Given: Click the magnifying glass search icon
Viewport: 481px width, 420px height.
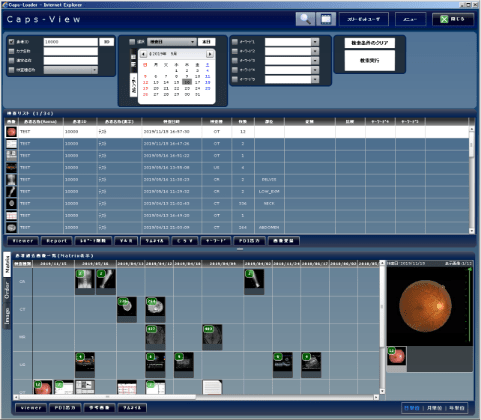Looking at the screenshot, I should [x=305, y=19].
